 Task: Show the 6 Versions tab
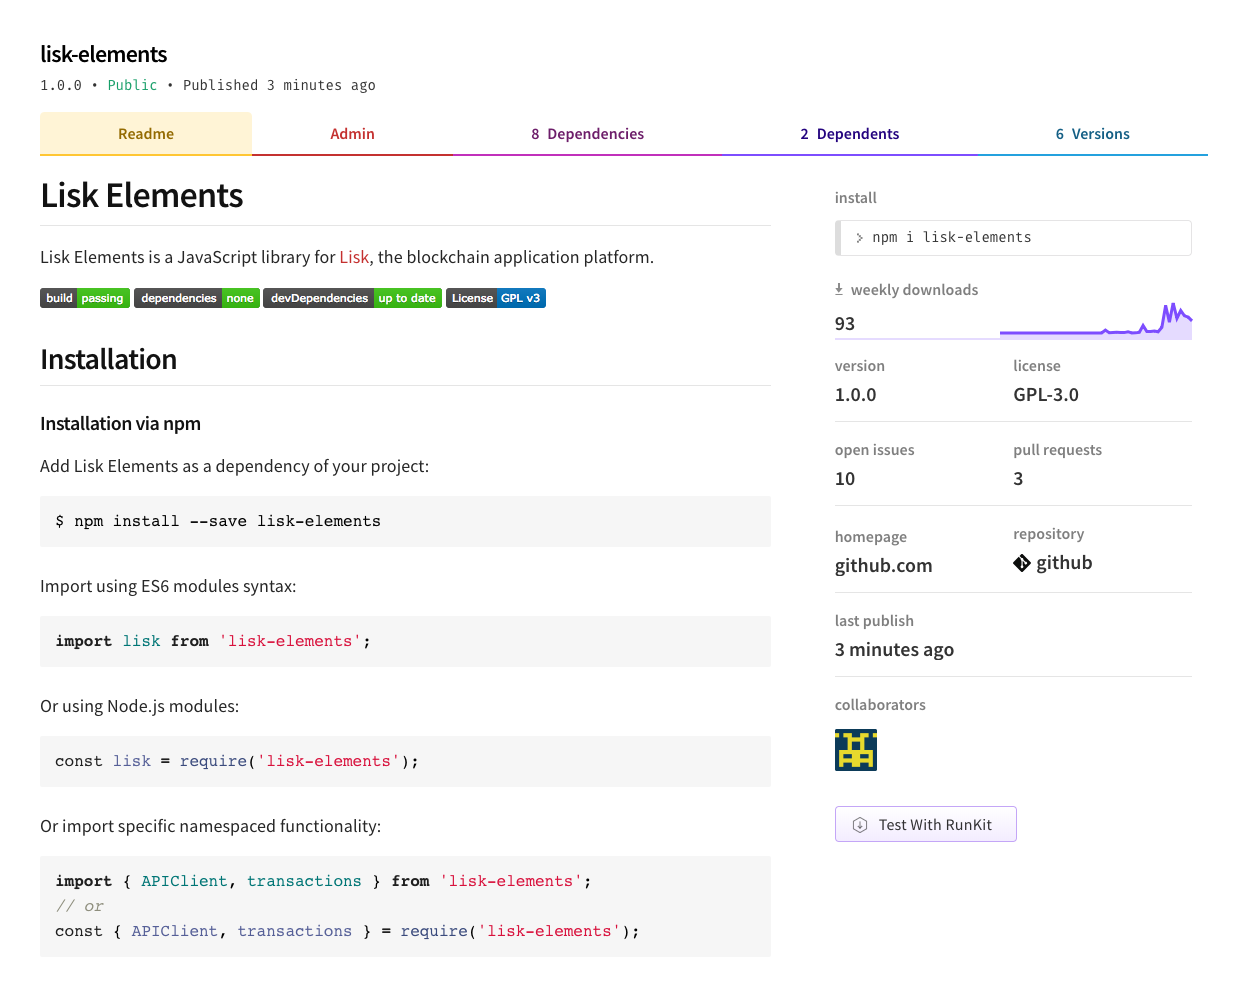click(x=1092, y=134)
